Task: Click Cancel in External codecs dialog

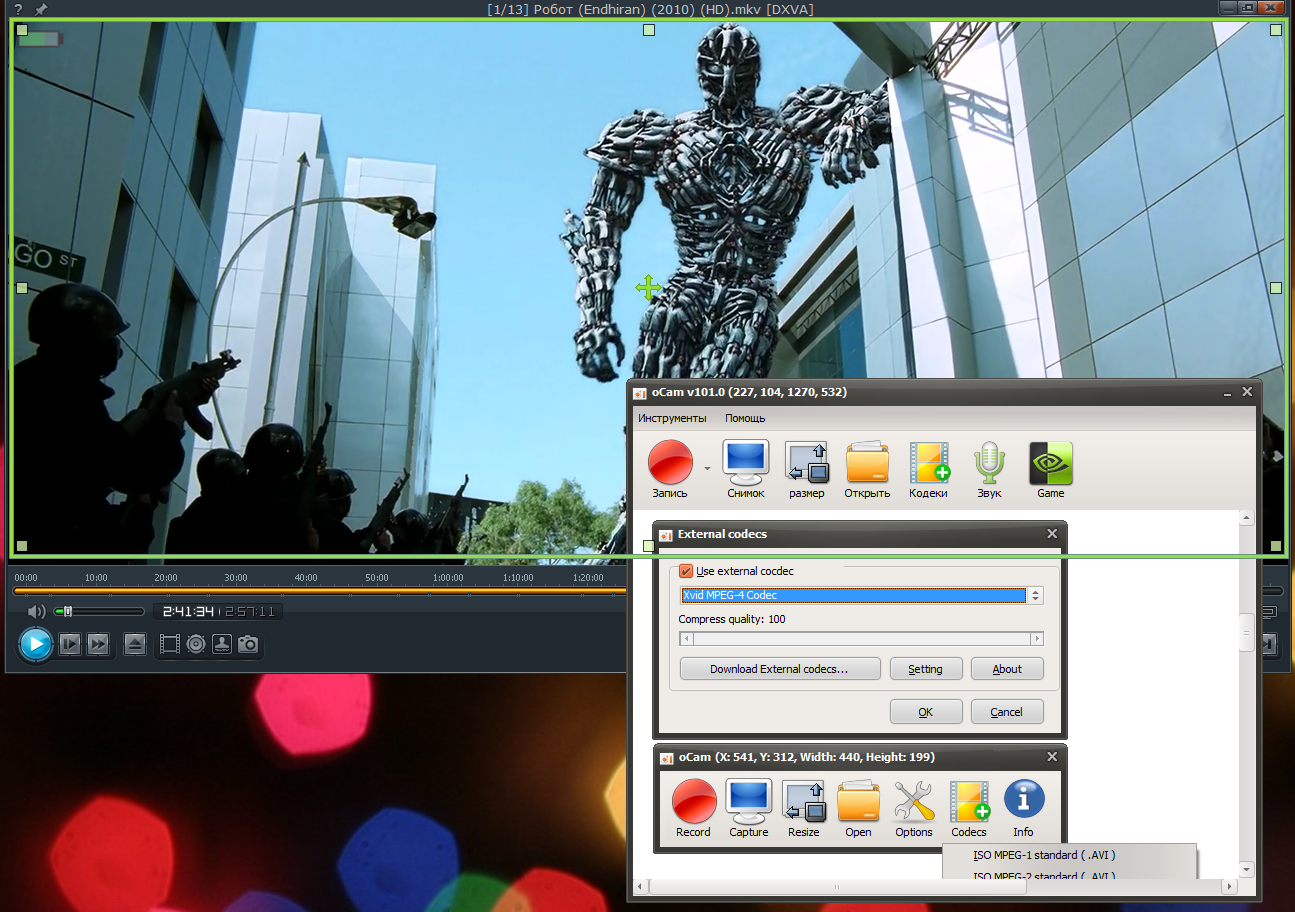Action: pos(1007,712)
